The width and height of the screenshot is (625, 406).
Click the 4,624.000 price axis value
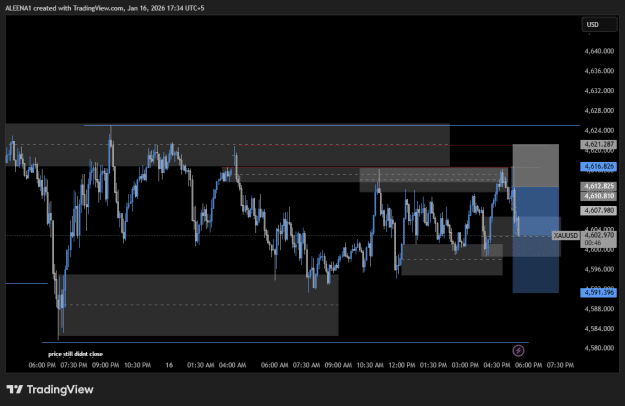click(x=599, y=130)
